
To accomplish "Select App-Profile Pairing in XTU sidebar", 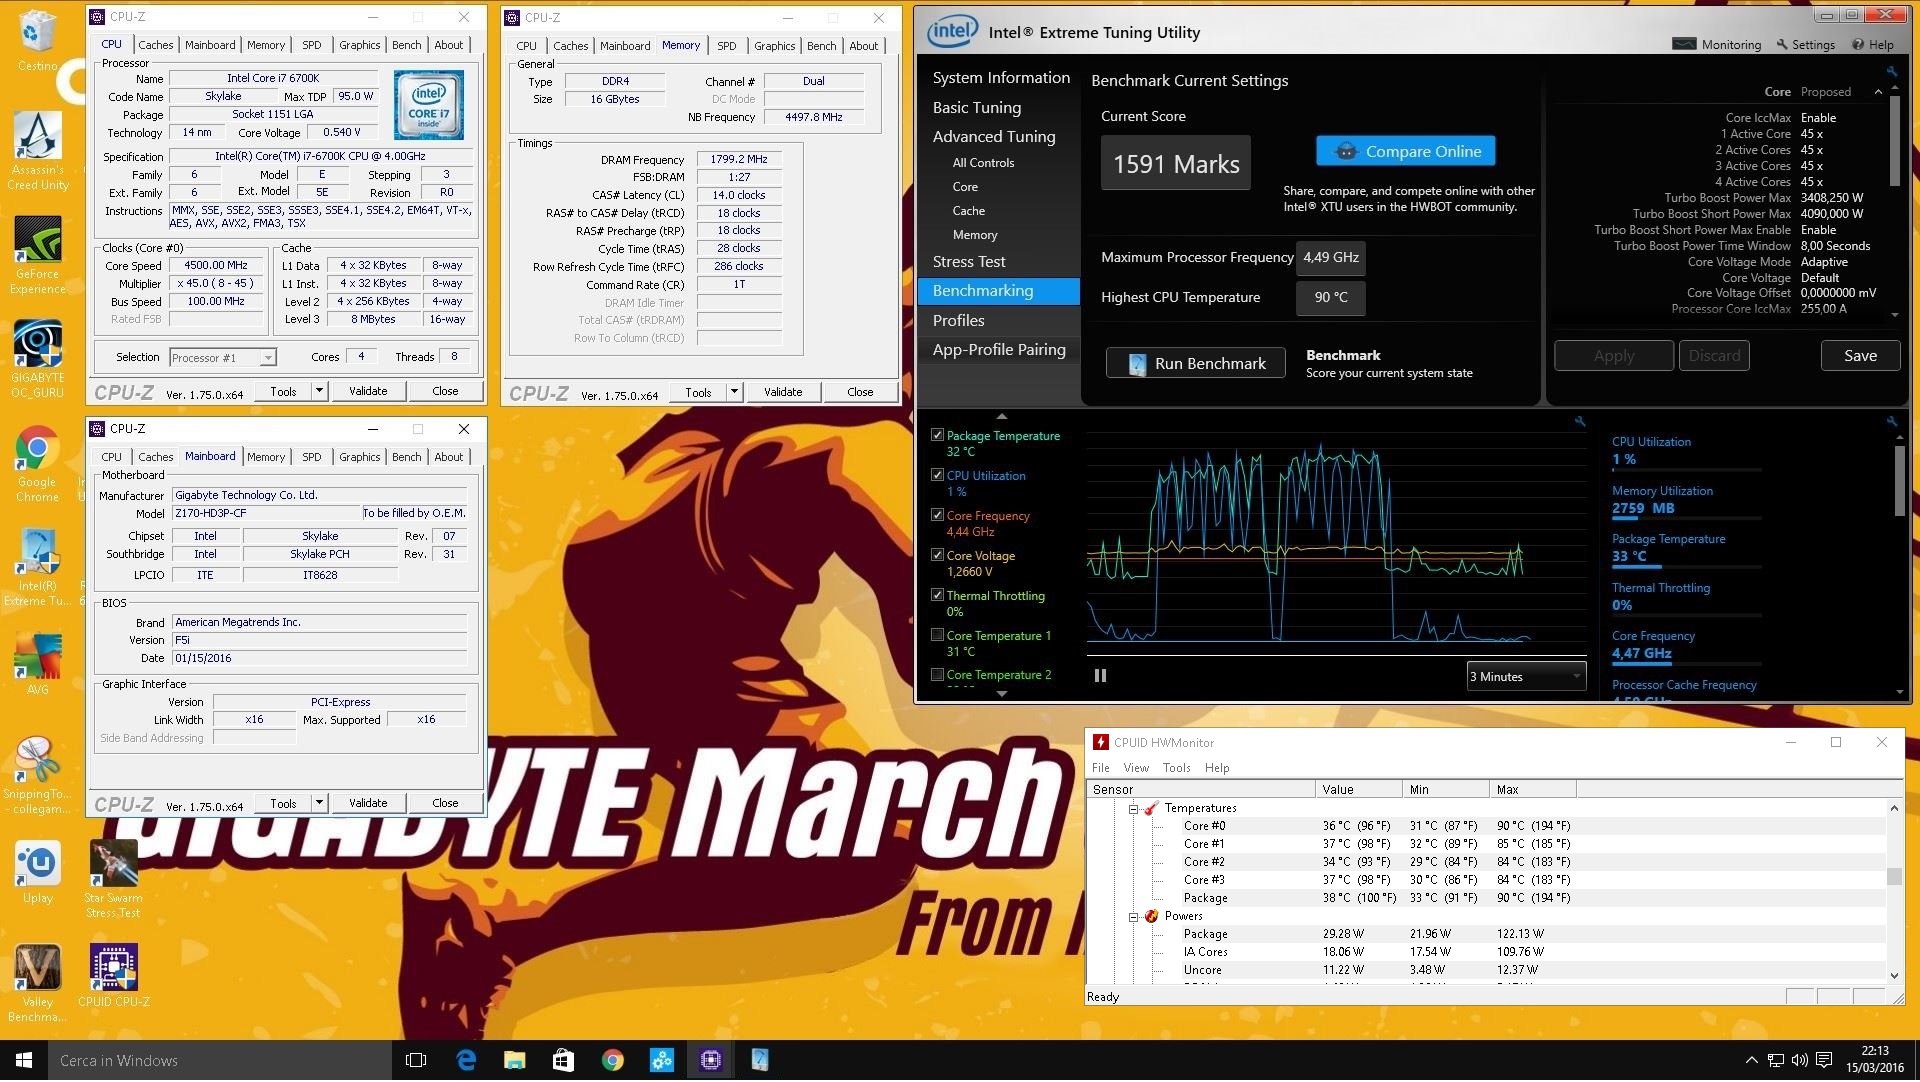I will pos(998,350).
